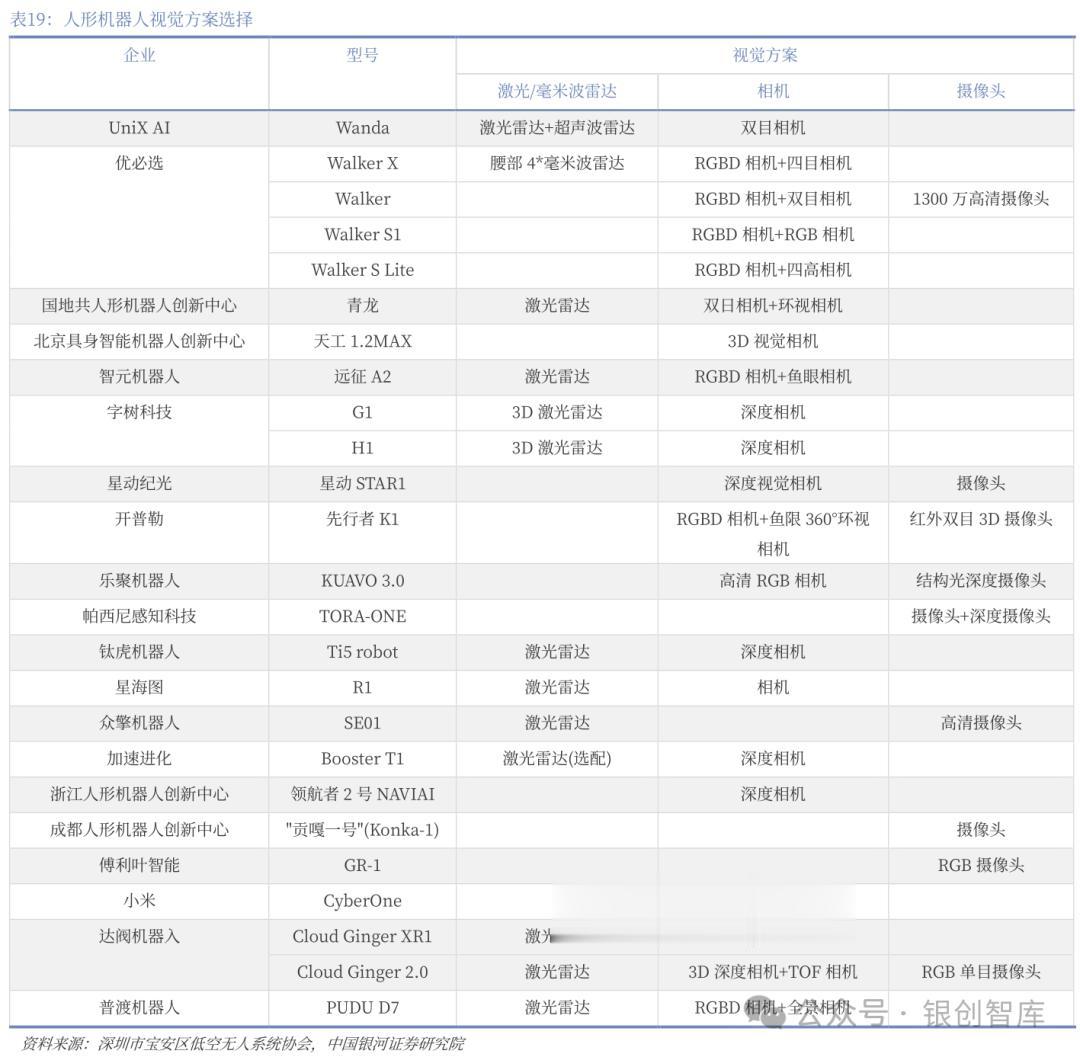Click the 'SE01' model cell
This screenshot has height=1057, width=1080.
click(x=362, y=723)
